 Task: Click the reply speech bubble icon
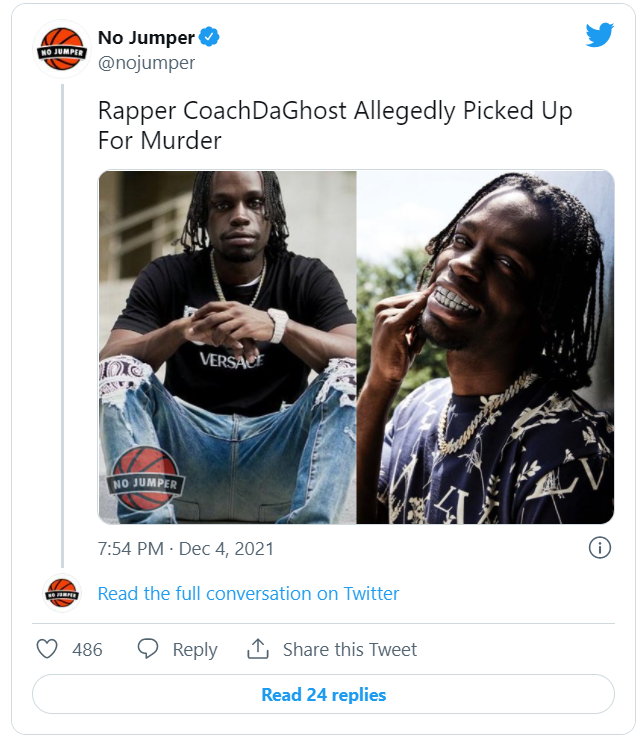[x=148, y=649]
